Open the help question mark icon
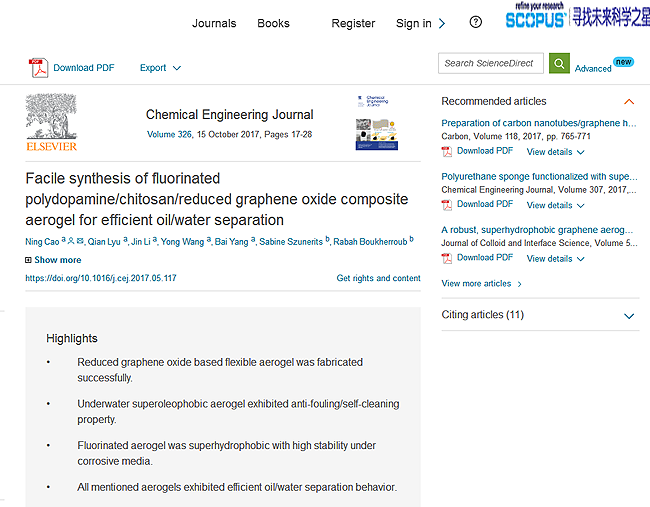The image size is (650, 507). click(x=475, y=23)
